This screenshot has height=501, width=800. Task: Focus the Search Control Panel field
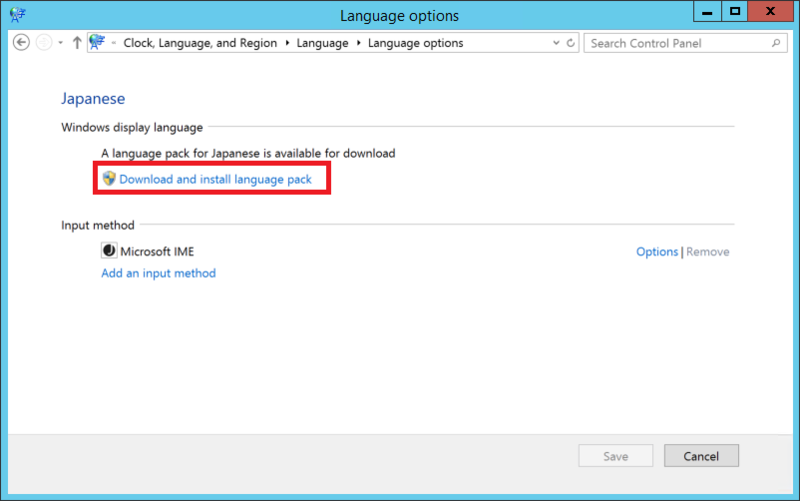click(x=685, y=43)
